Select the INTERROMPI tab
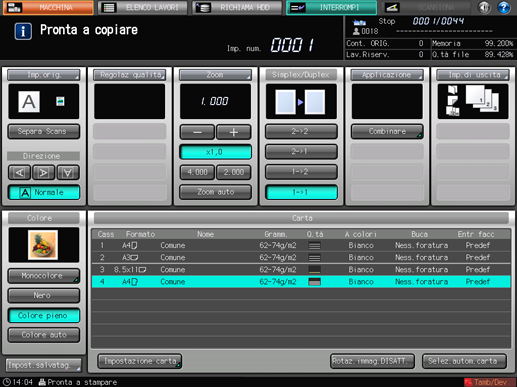The image size is (517, 387). click(331, 7)
